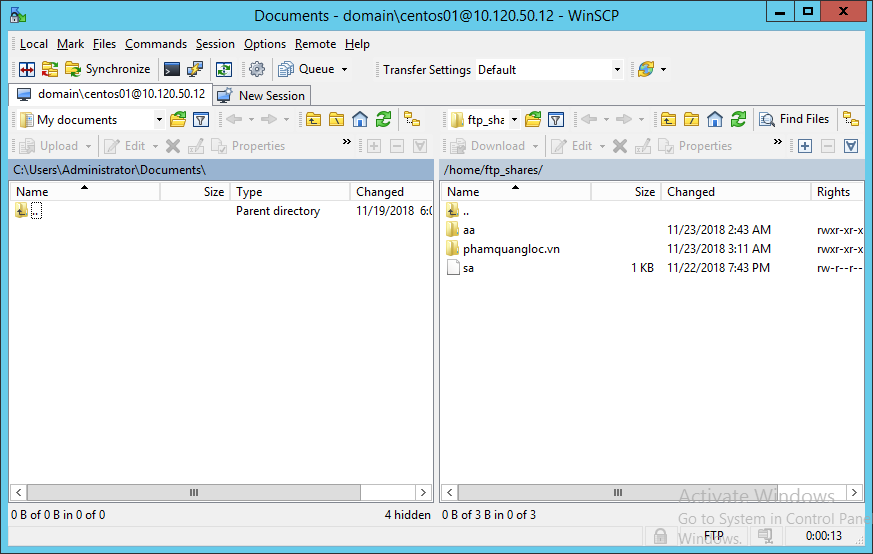Viewport: 873px width, 554px height.
Task: Click local panel parent directory icon
Action: pos(313,119)
